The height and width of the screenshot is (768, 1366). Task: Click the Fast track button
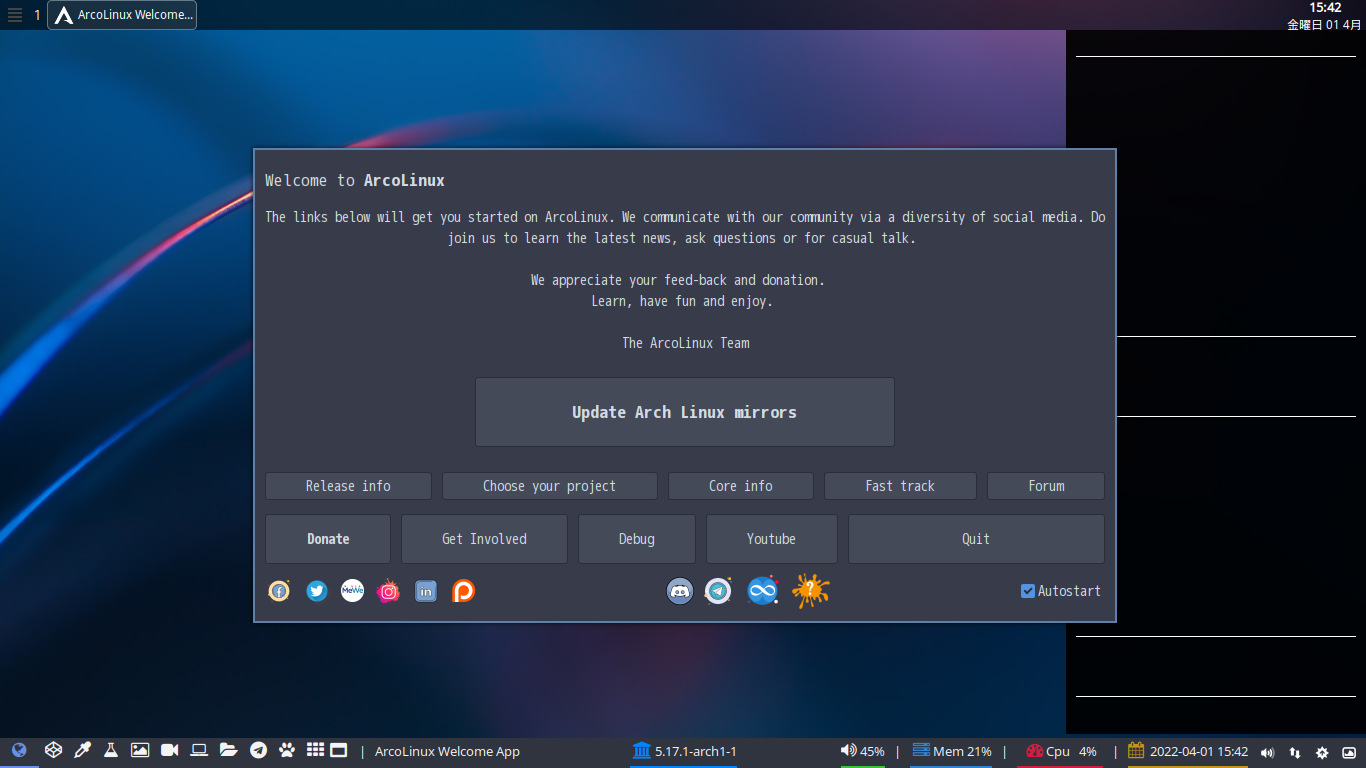click(x=900, y=486)
